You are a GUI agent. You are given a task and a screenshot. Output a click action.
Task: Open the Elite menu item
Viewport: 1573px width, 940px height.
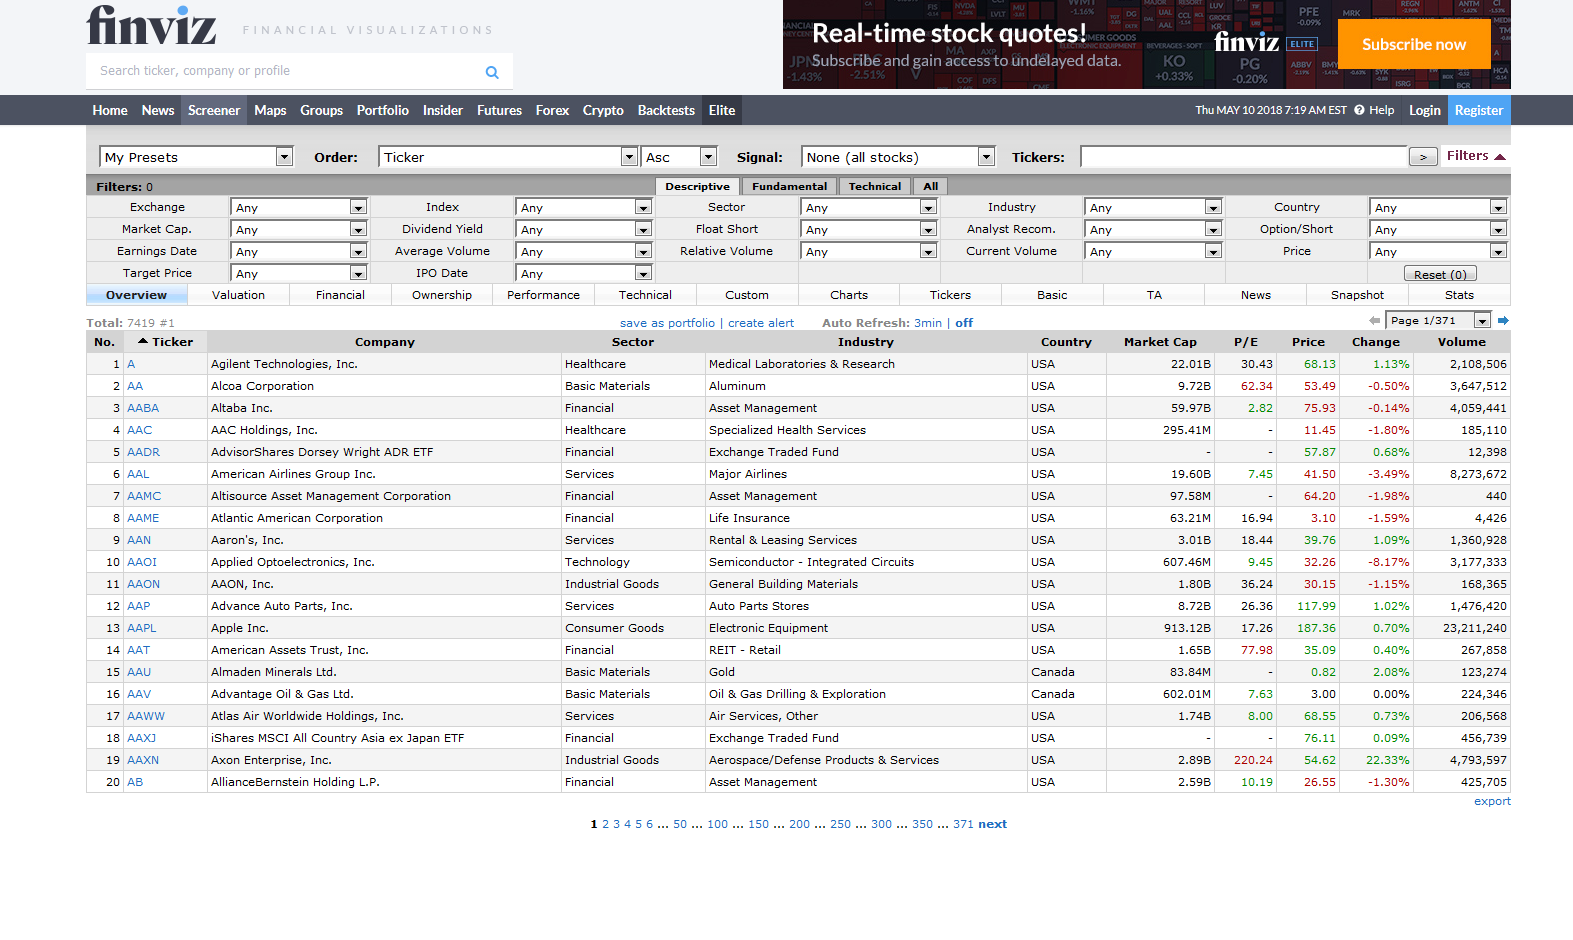click(x=722, y=110)
